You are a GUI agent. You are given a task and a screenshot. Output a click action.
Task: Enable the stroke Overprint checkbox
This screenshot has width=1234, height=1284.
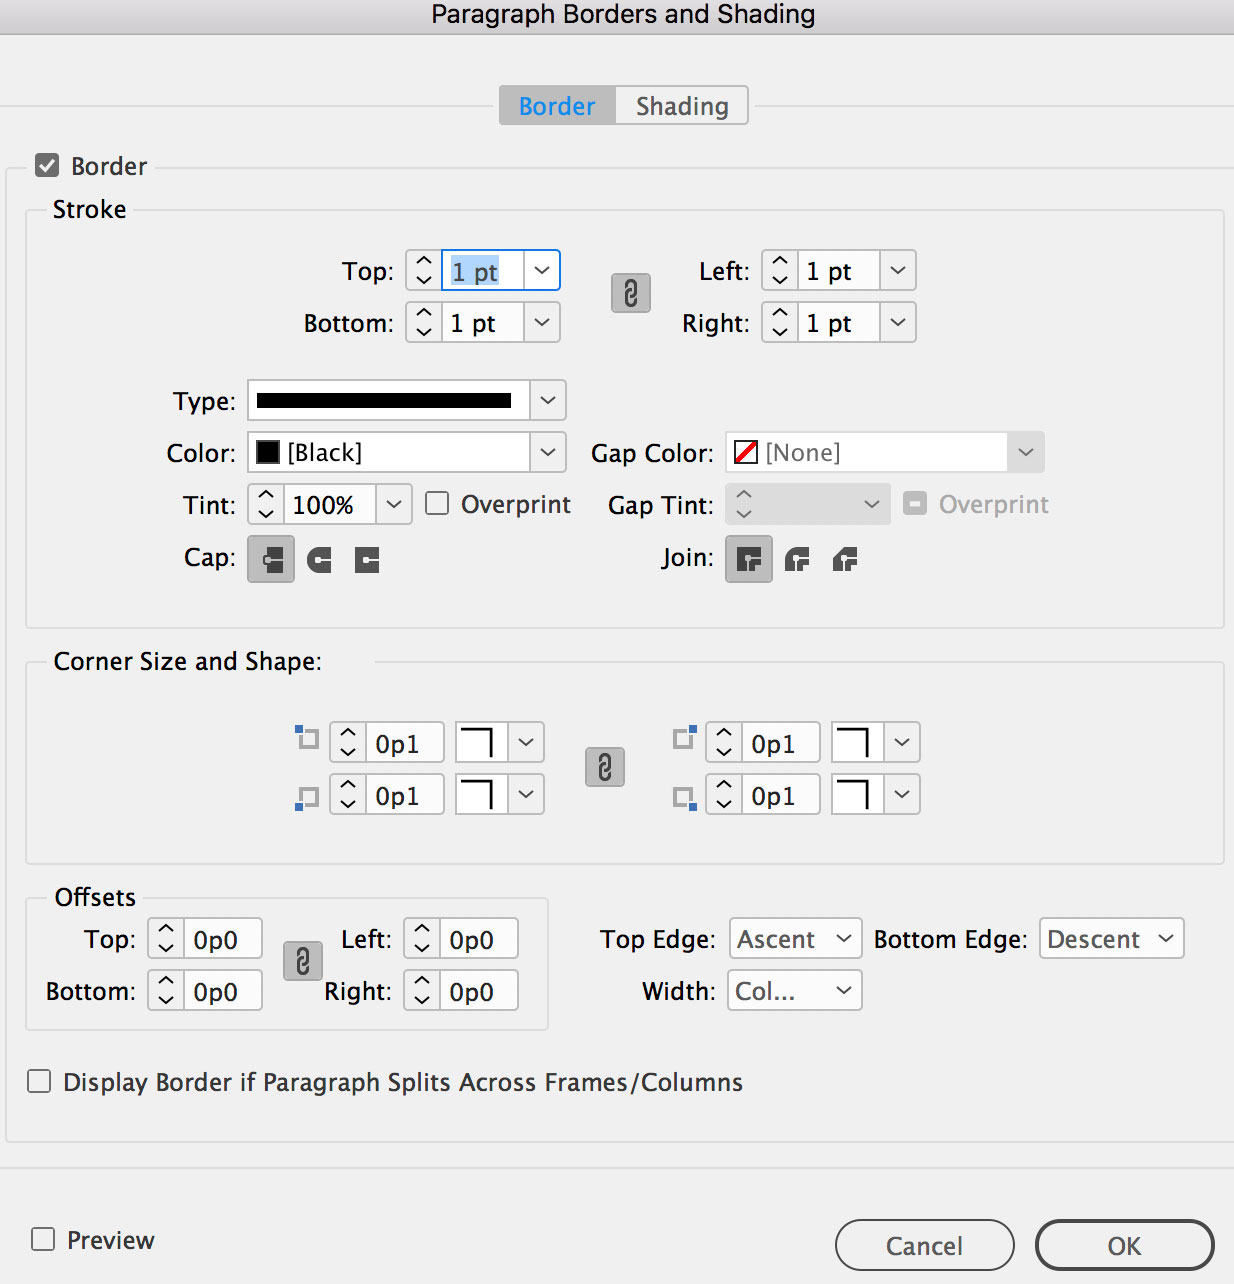point(437,503)
